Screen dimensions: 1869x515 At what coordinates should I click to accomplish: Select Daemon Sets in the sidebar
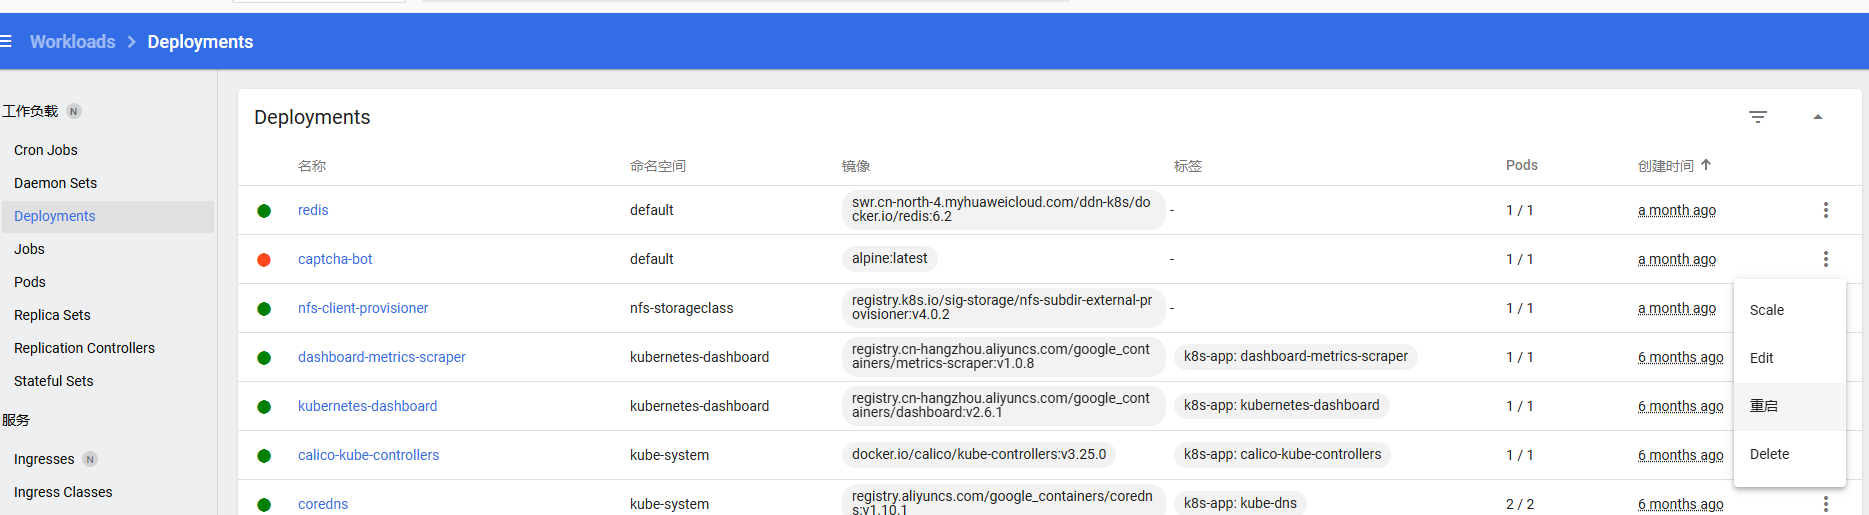(x=56, y=183)
